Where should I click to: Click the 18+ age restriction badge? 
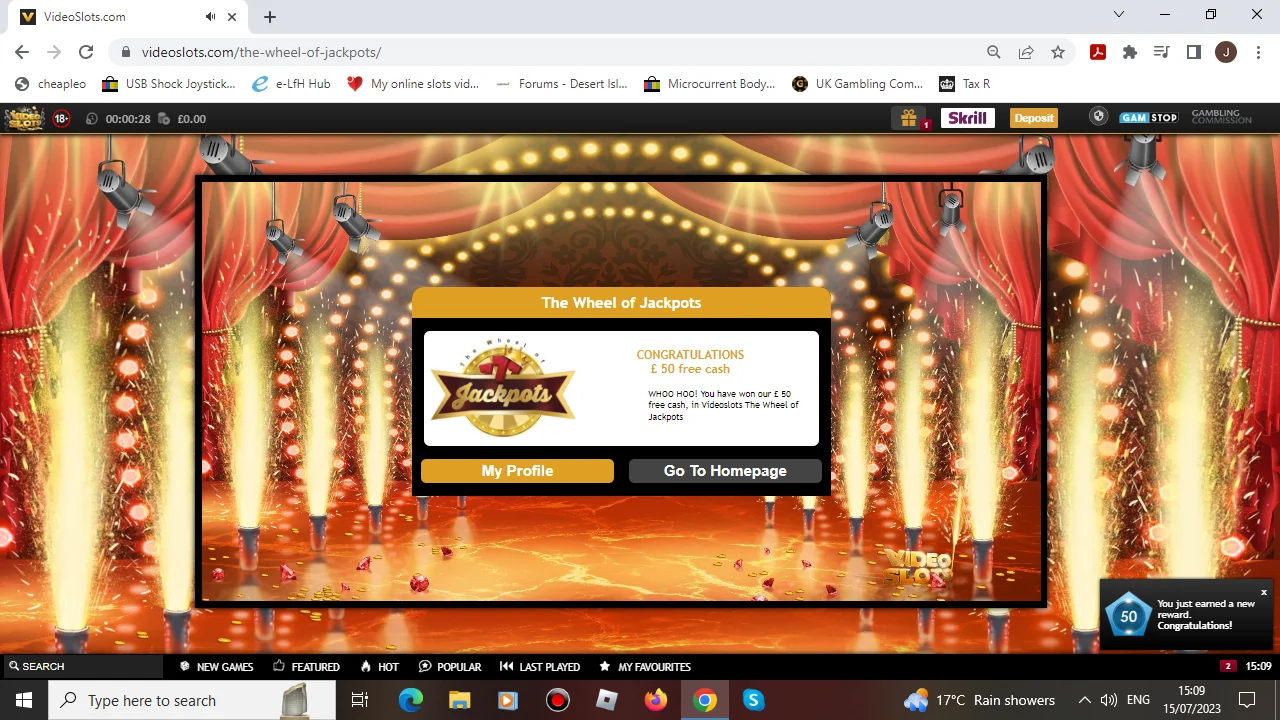[61, 118]
